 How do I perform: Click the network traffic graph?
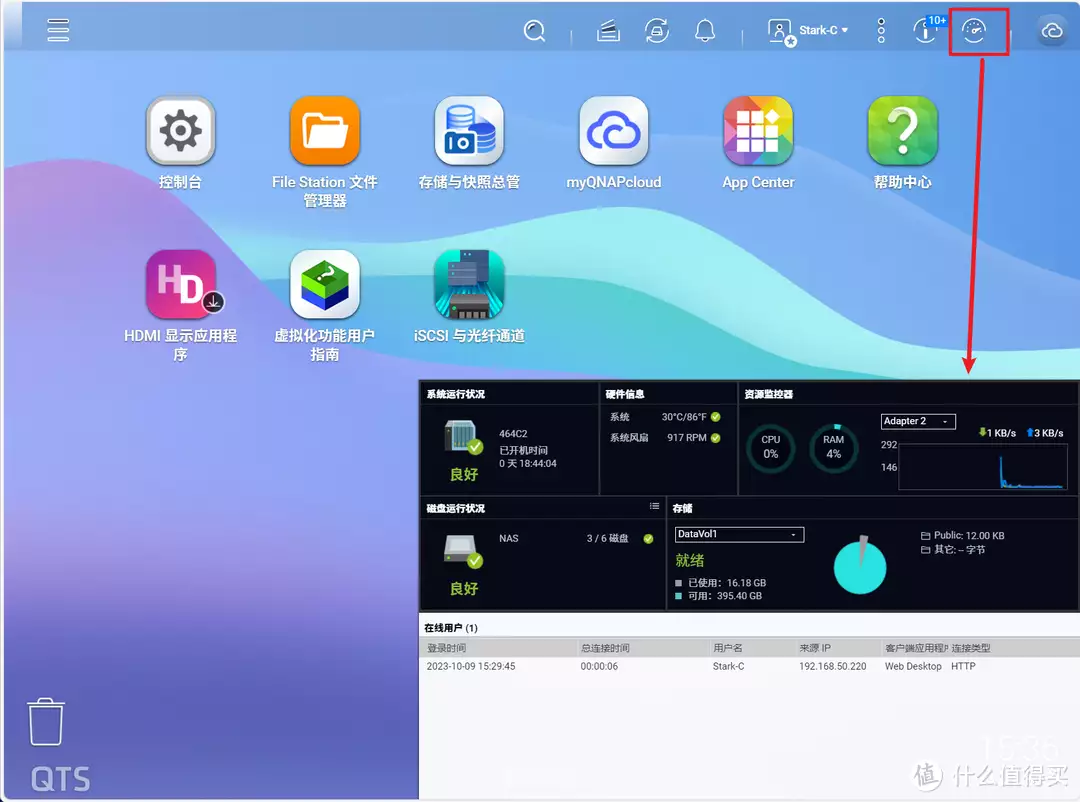(983, 467)
